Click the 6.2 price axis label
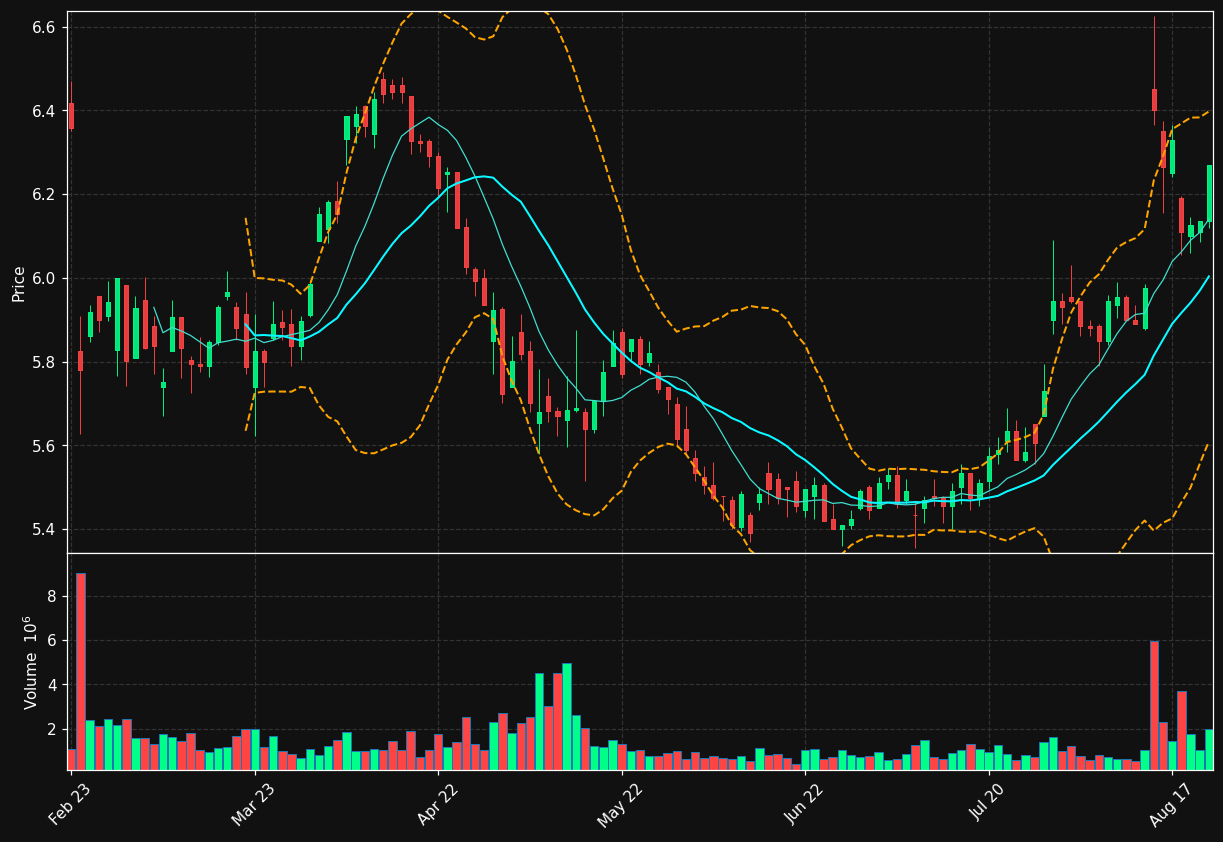The height and width of the screenshot is (842, 1223). (x=45, y=195)
